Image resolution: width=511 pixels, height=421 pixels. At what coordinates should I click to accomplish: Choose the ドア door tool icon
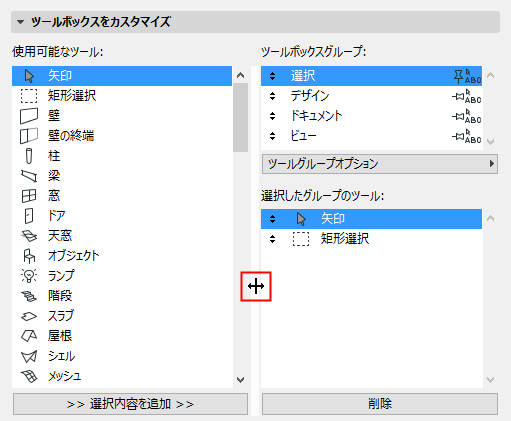(29, 216)
